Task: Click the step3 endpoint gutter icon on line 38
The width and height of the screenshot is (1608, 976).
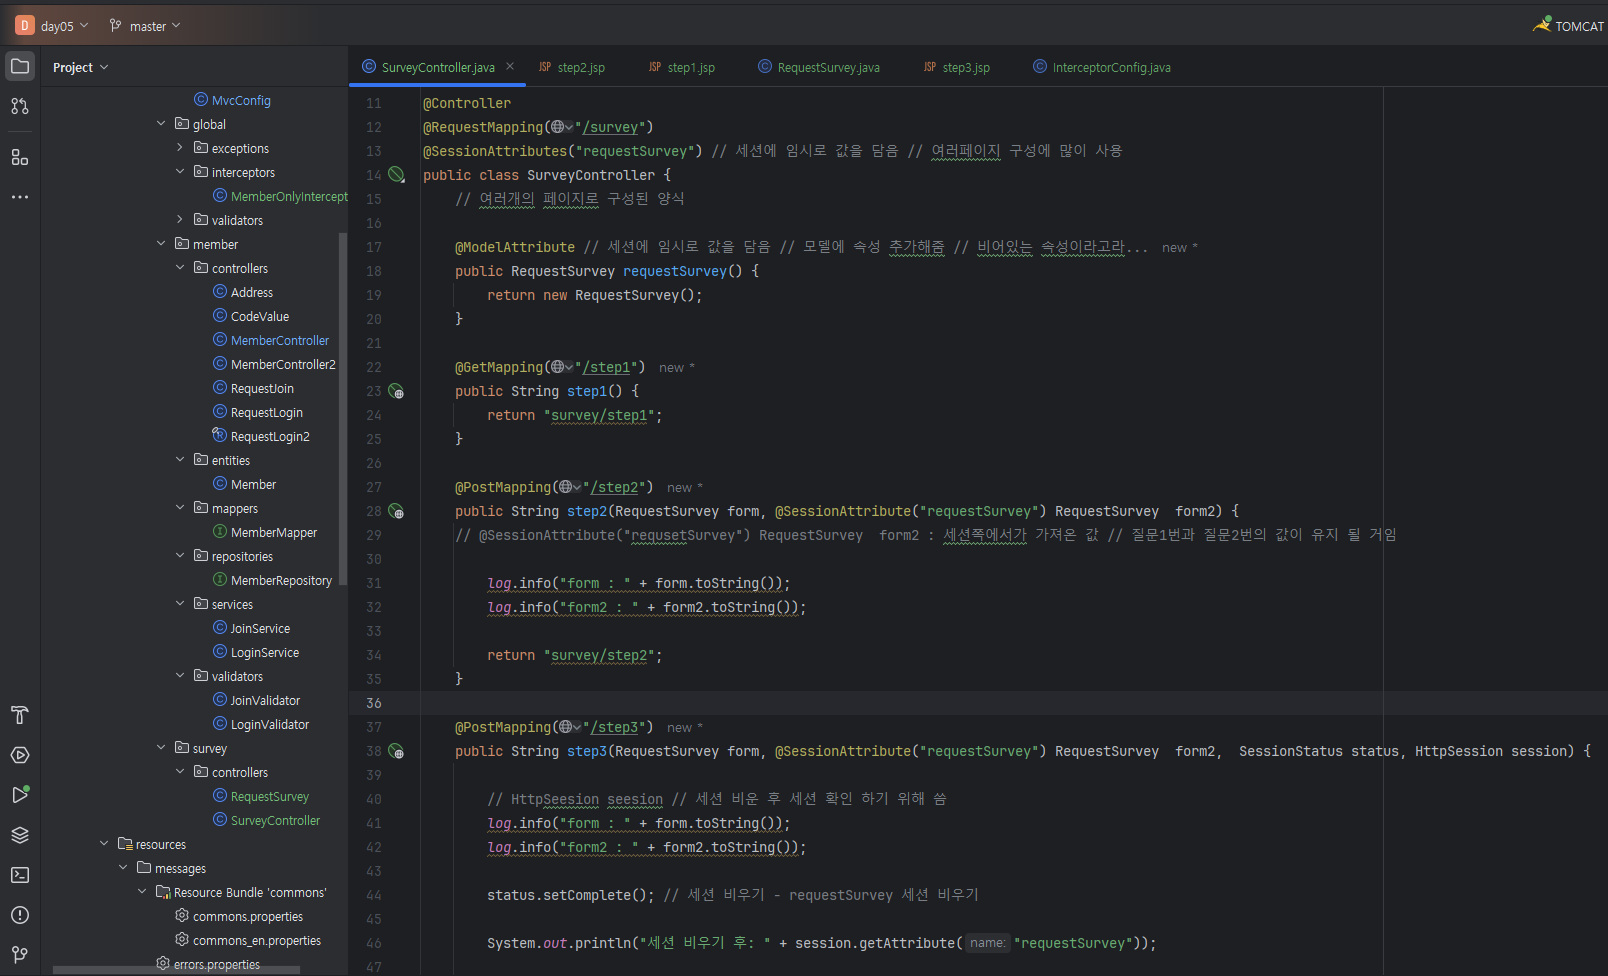Action: 397,751
